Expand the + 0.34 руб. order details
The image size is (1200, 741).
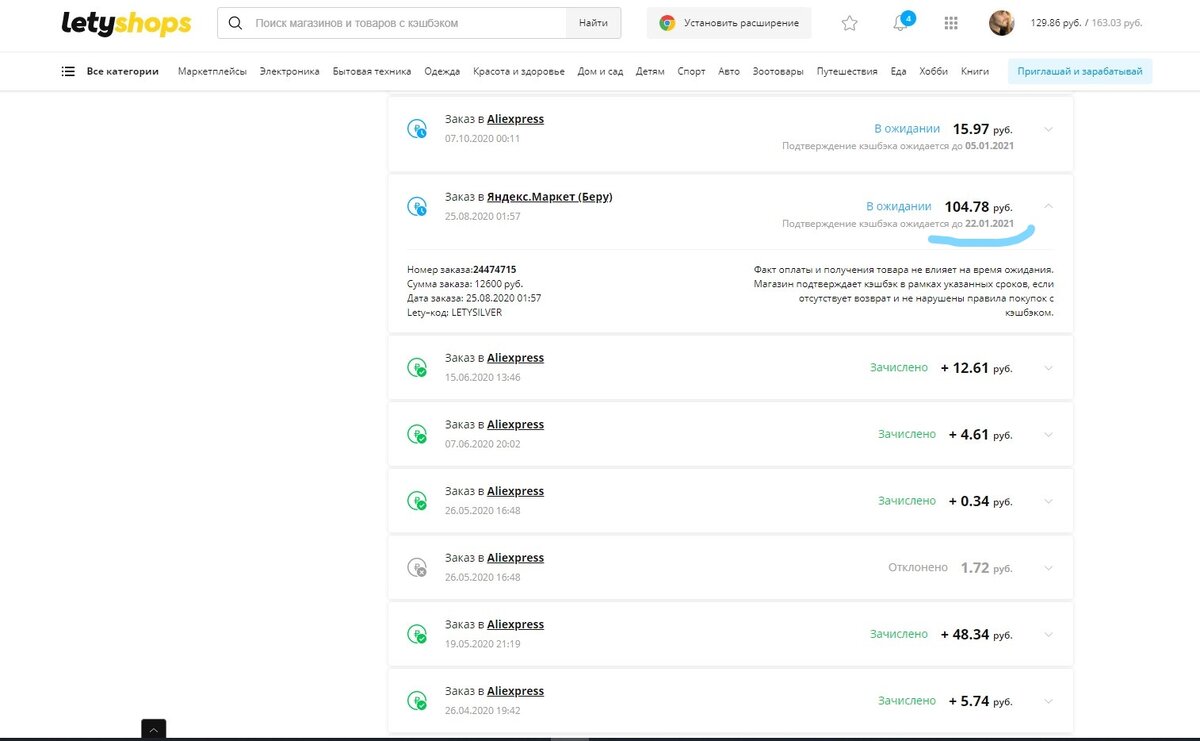[x=1048, y=501]
